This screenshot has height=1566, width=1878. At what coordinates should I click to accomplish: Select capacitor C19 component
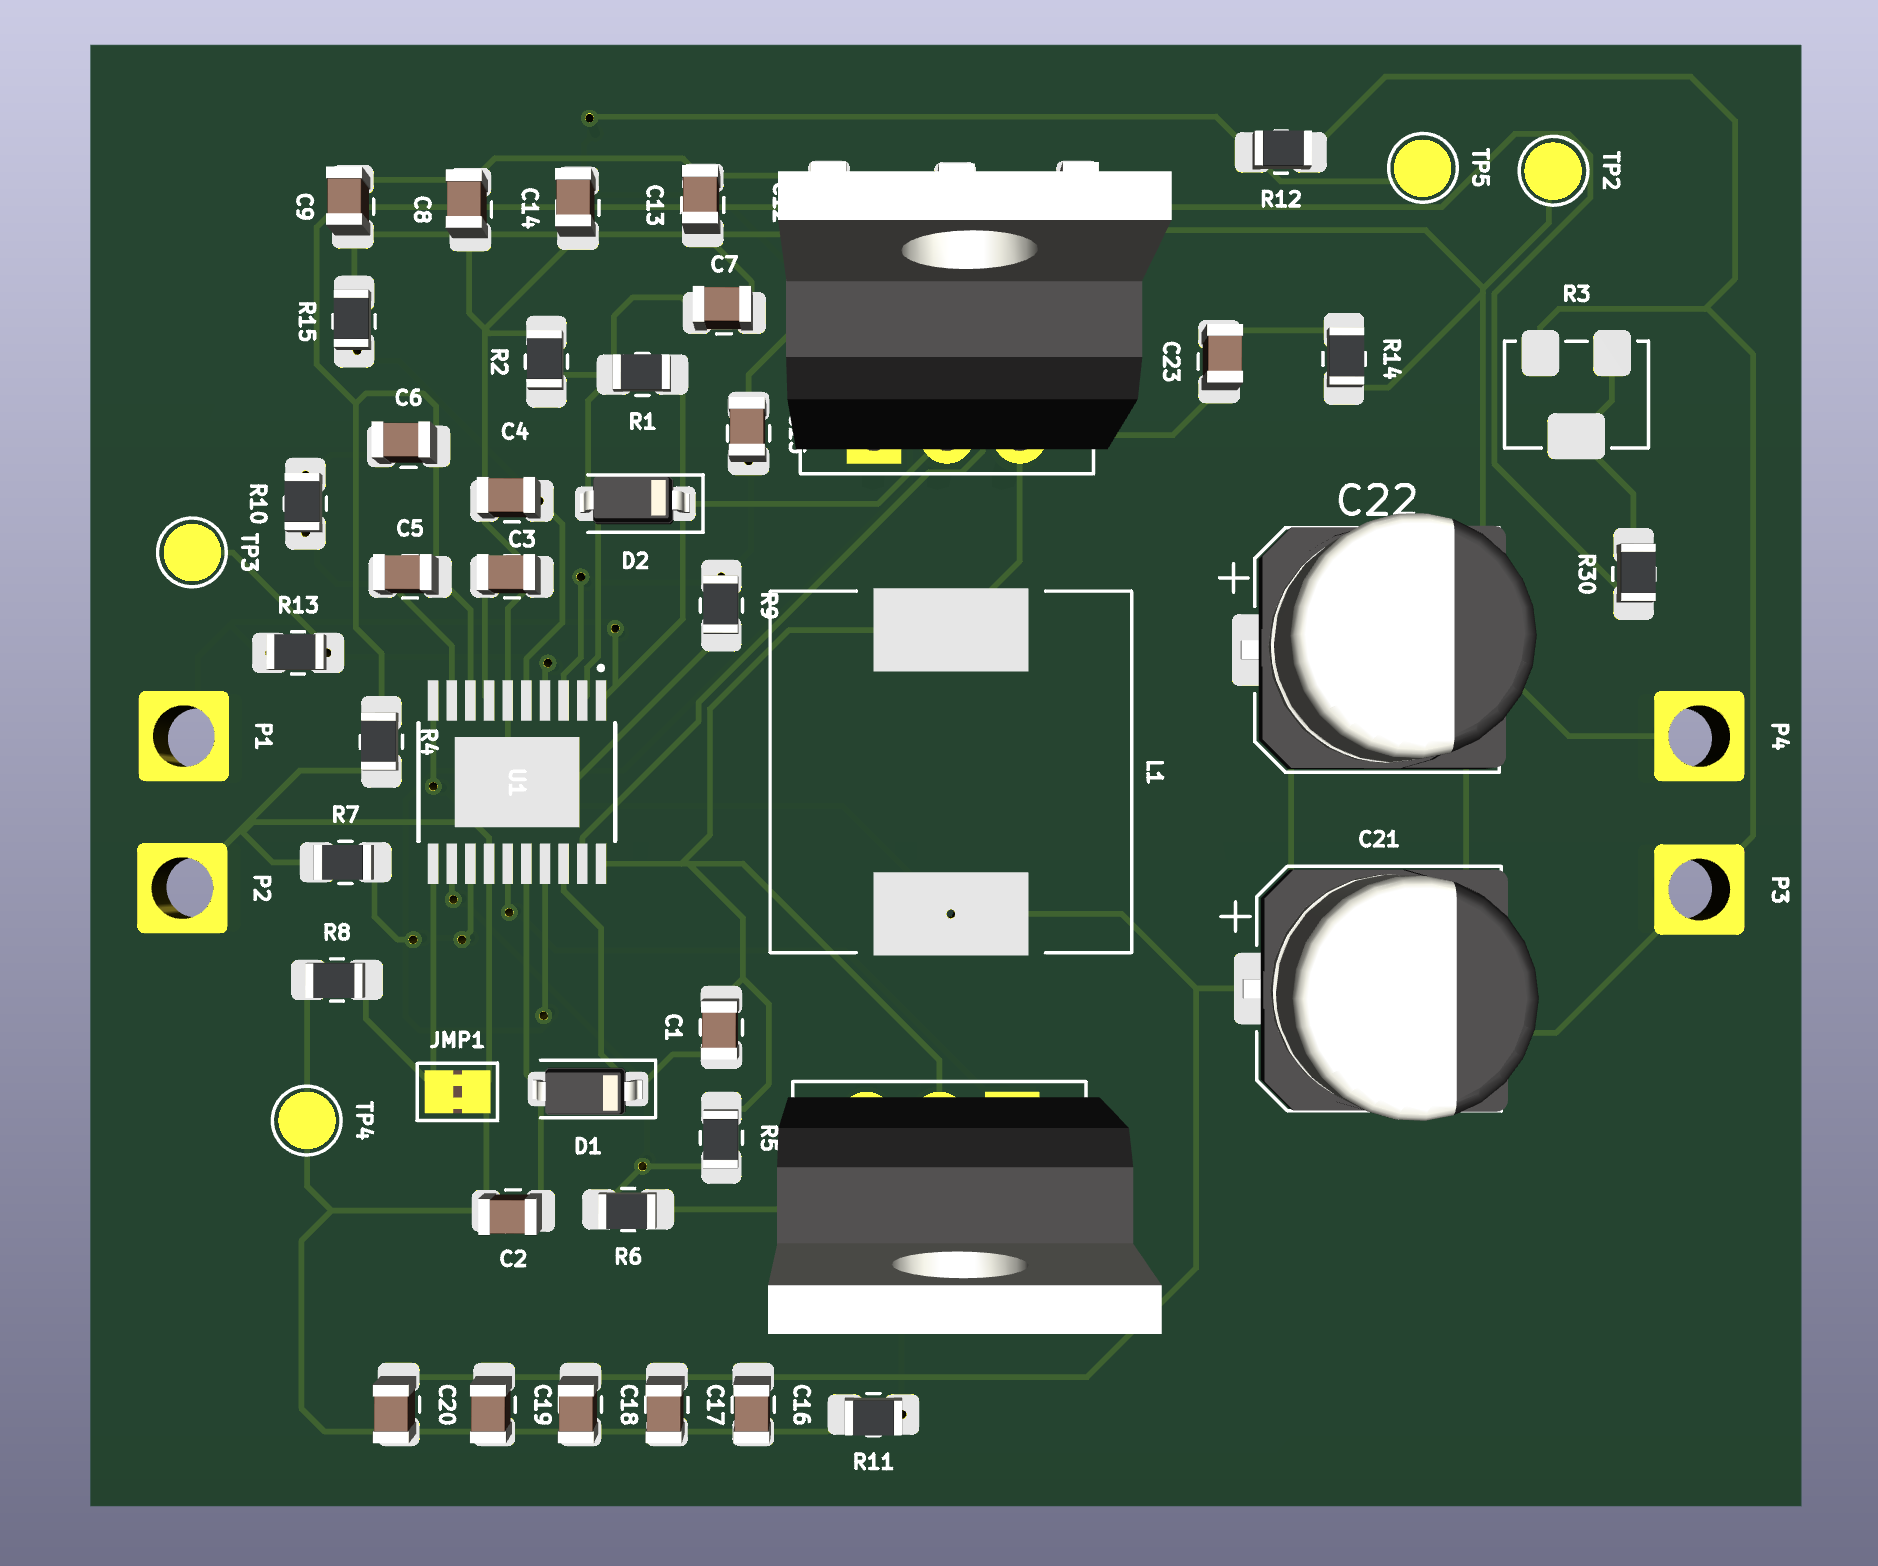(493, 1405)
